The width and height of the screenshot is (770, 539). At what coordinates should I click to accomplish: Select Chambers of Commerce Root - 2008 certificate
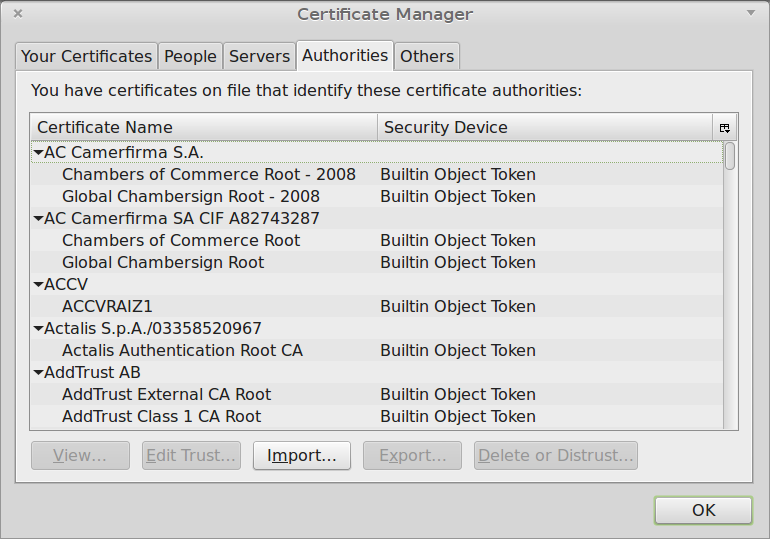[x=208, y=175]
